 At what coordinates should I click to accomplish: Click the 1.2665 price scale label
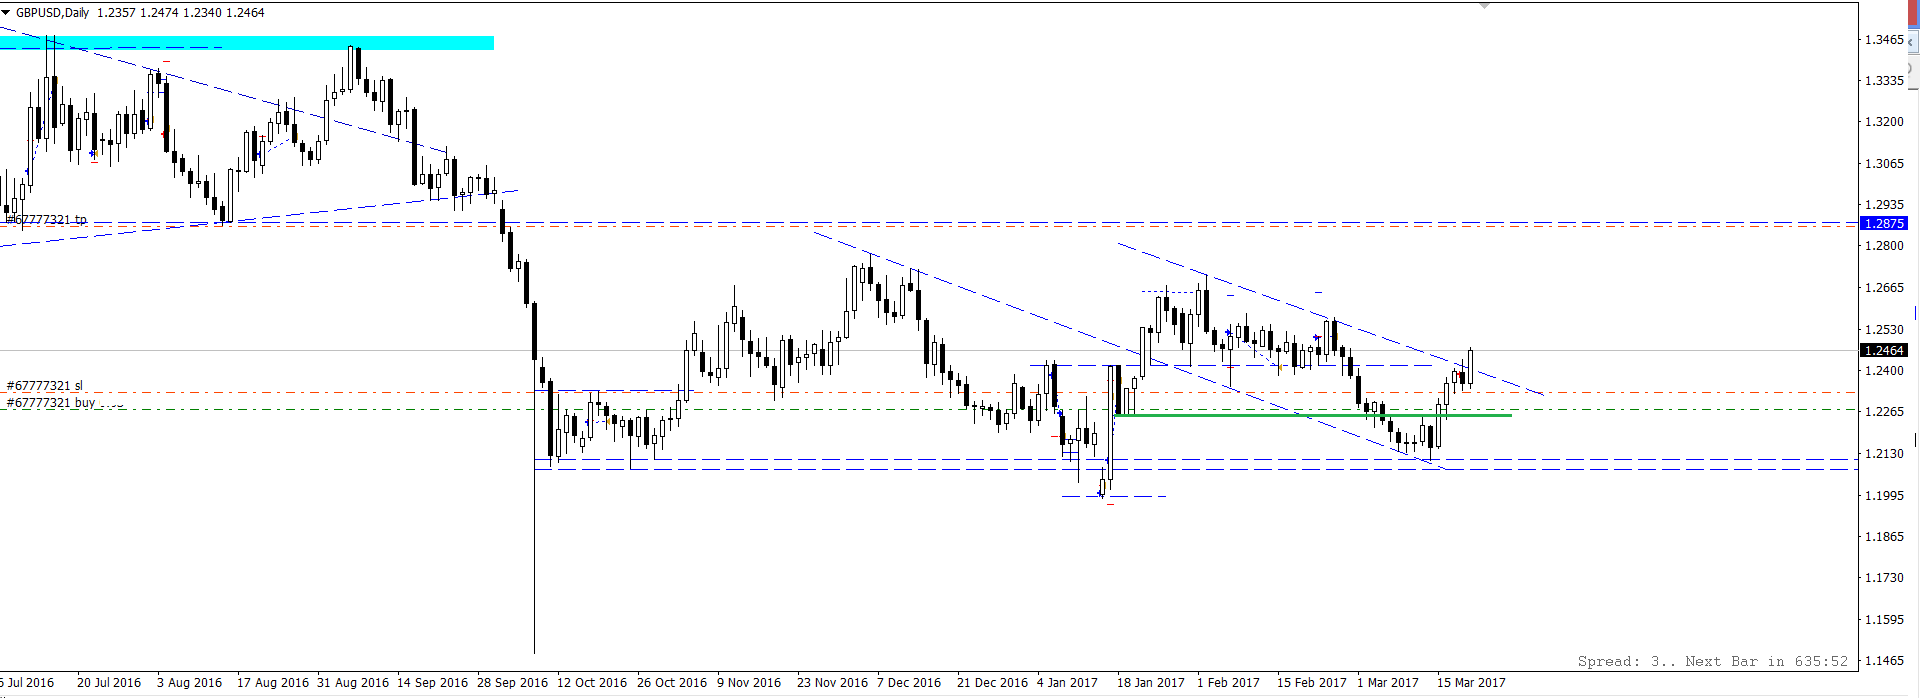1884,288
